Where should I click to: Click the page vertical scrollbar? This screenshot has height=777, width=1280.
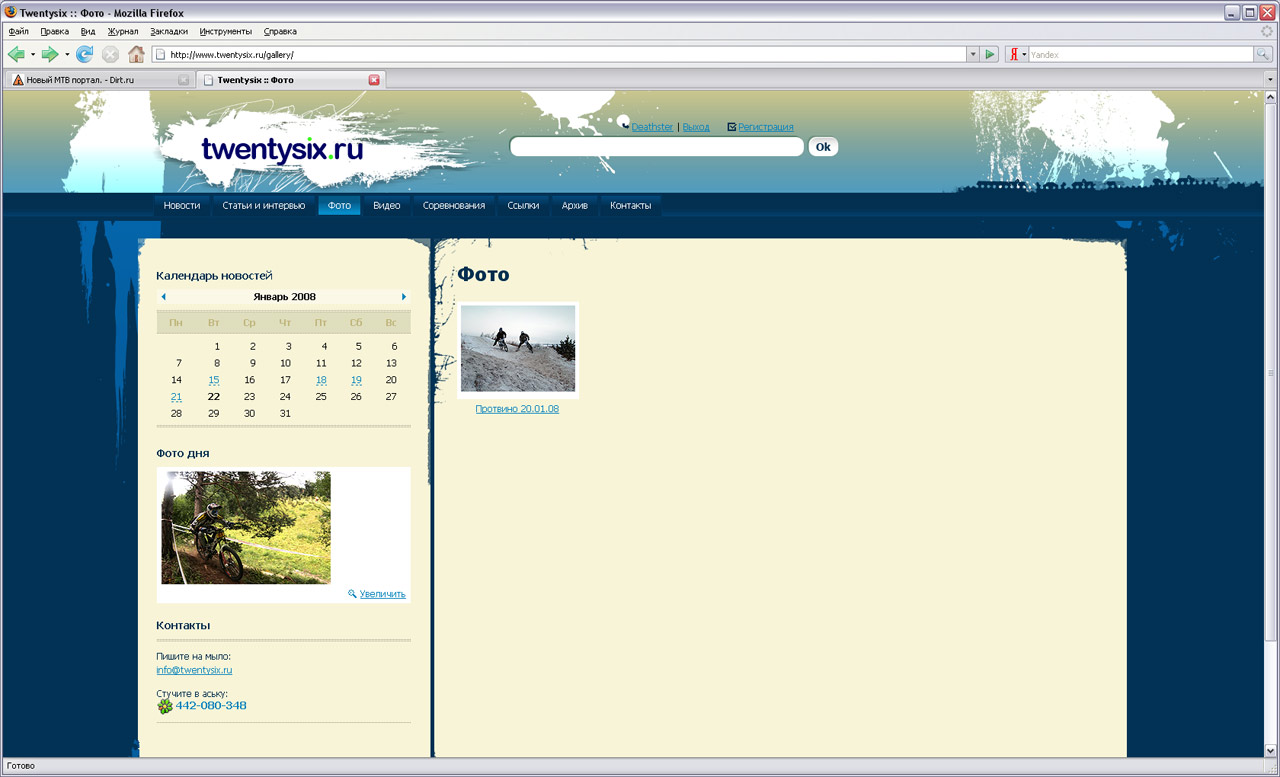(x=1271, y=373)
